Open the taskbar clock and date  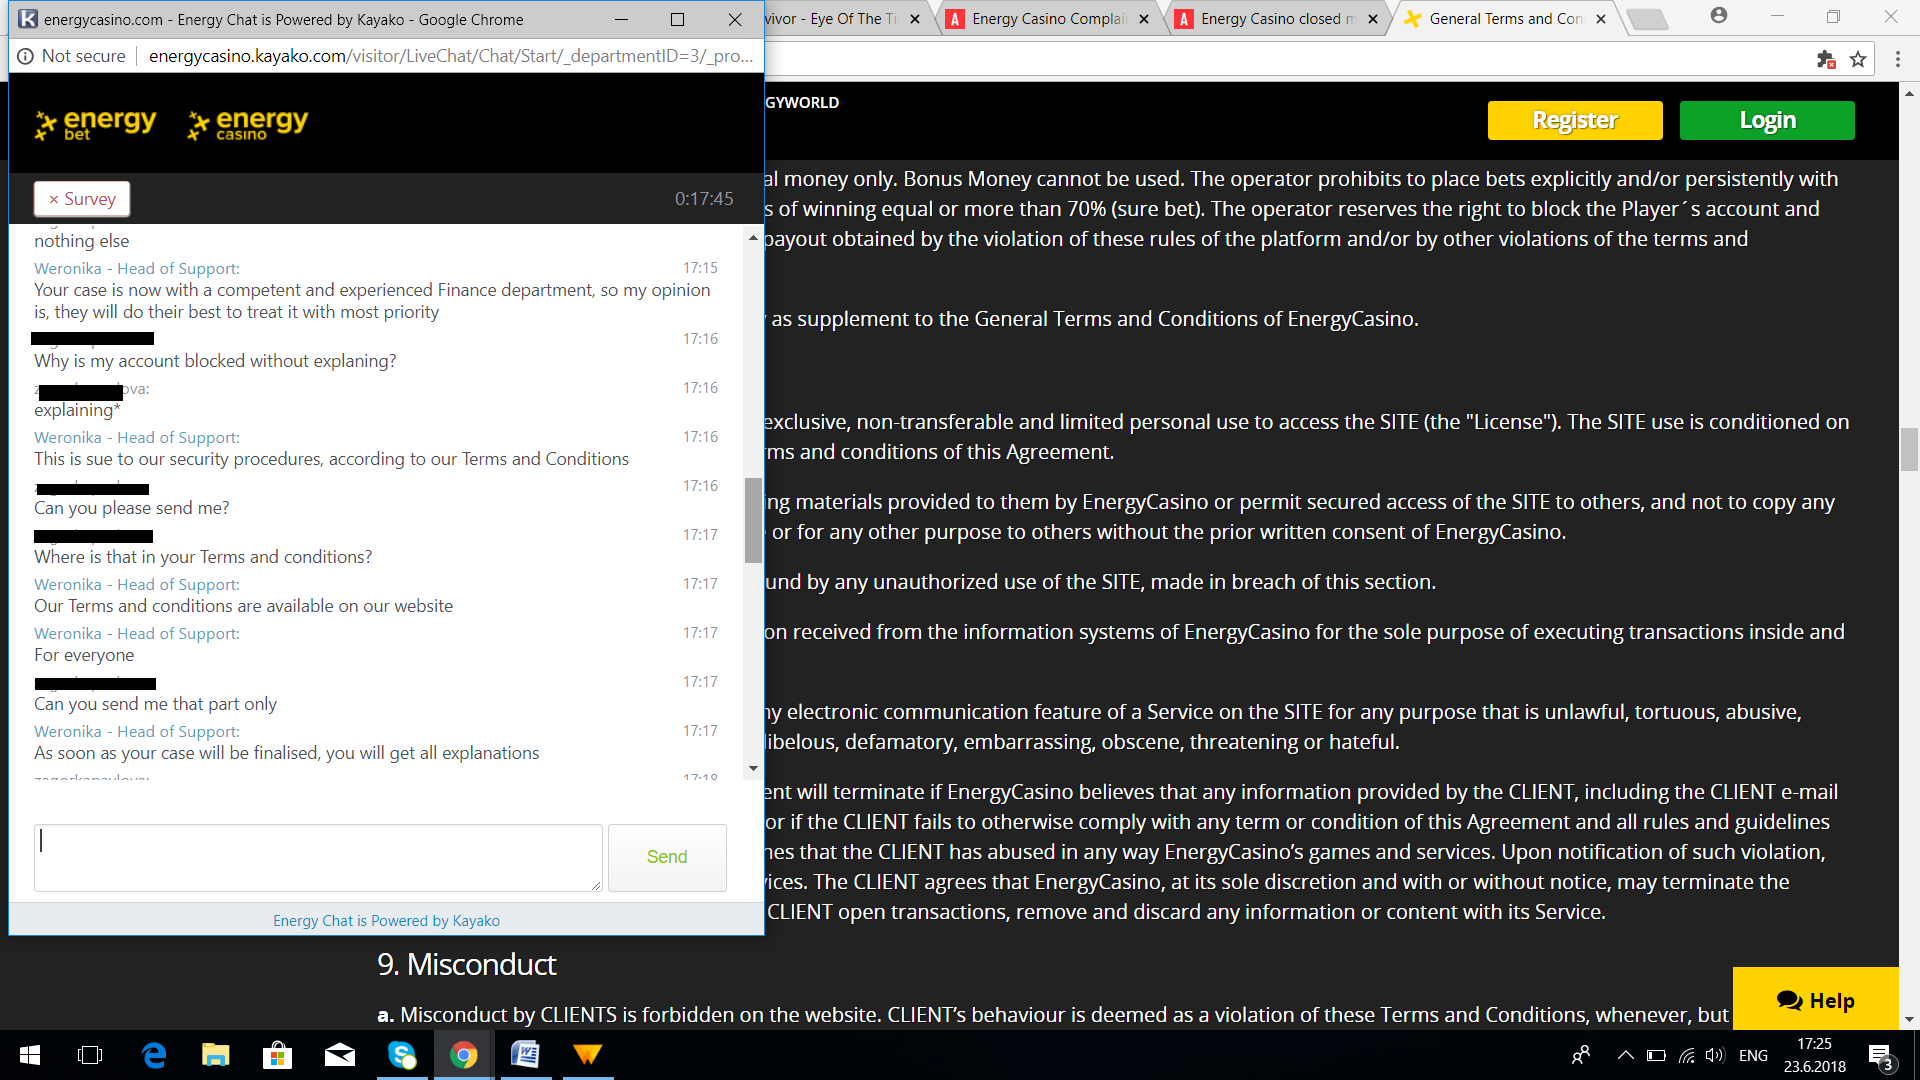click(1815, 1055)
